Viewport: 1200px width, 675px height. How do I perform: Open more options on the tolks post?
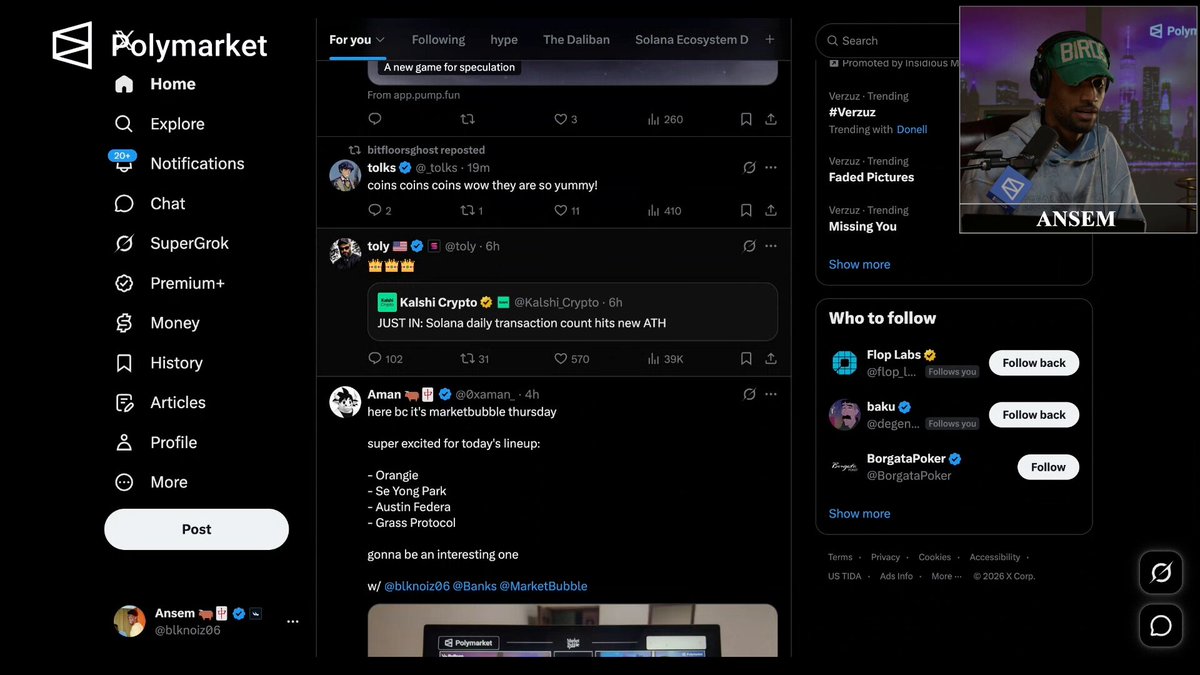[771, 167]
